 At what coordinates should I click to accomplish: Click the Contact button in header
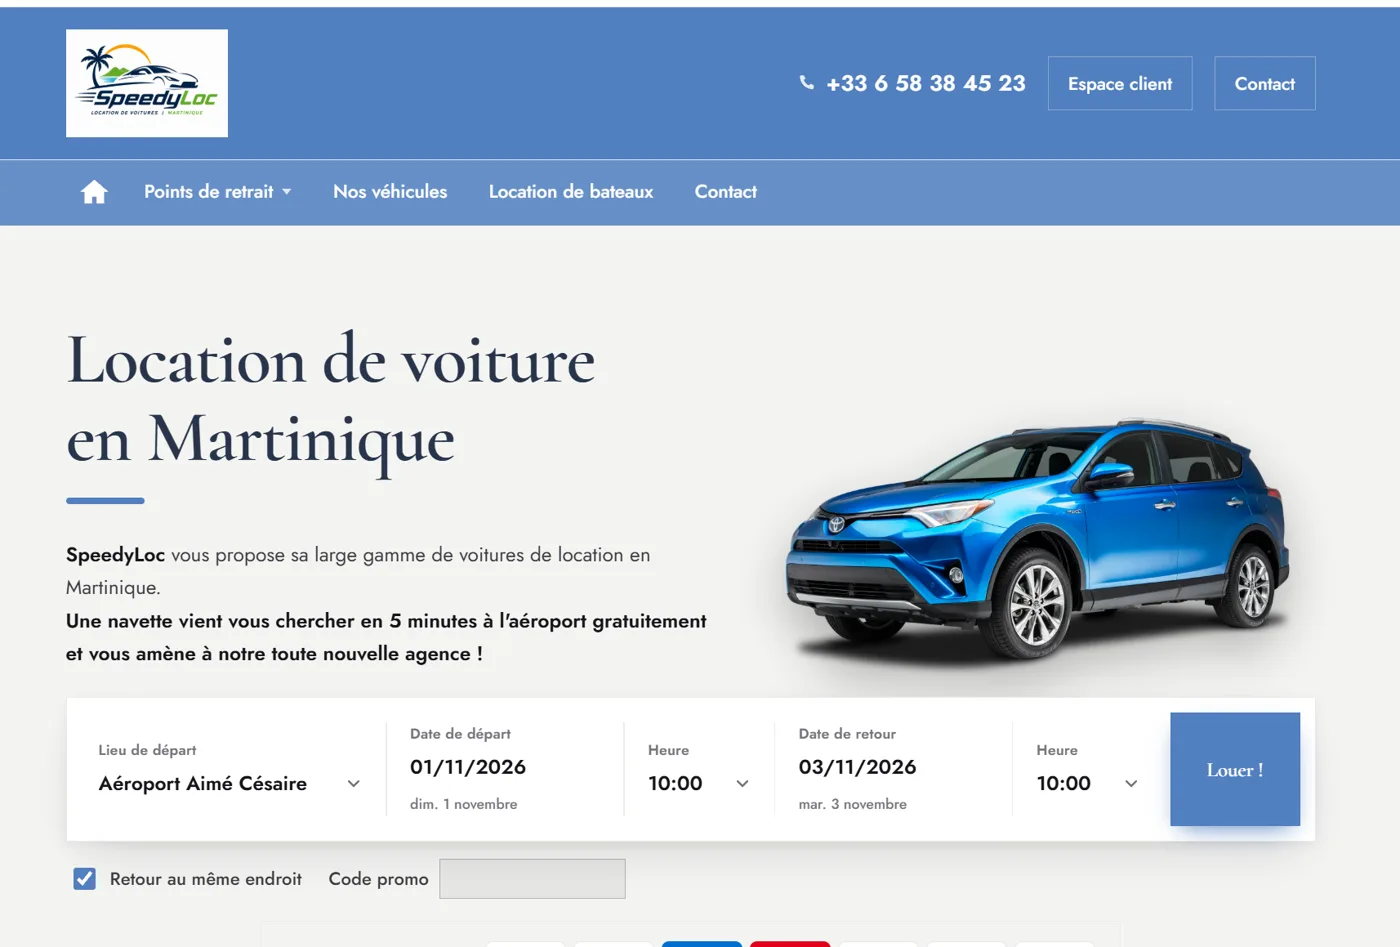[x=1265, y=84]
